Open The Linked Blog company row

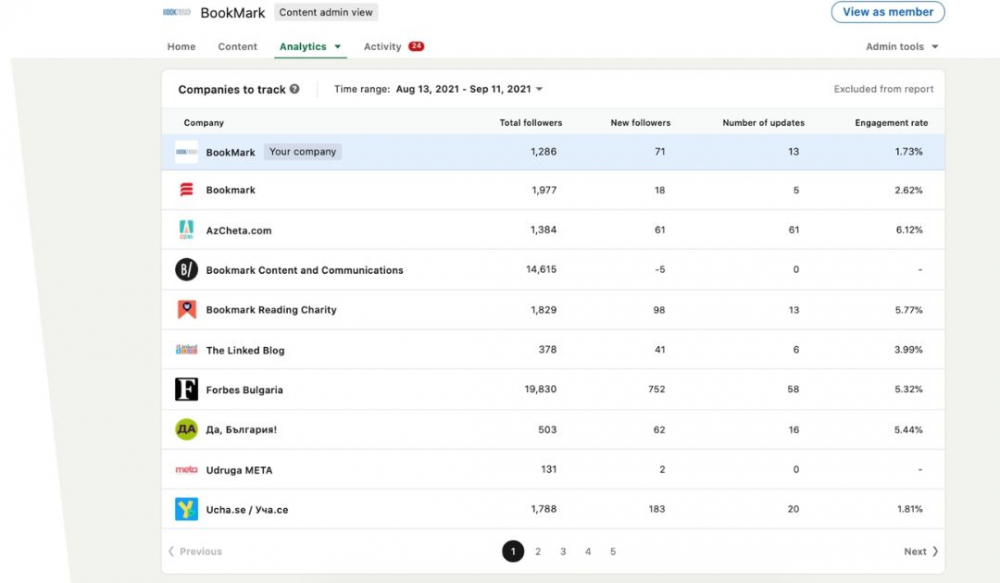click(x=553, y=350)
